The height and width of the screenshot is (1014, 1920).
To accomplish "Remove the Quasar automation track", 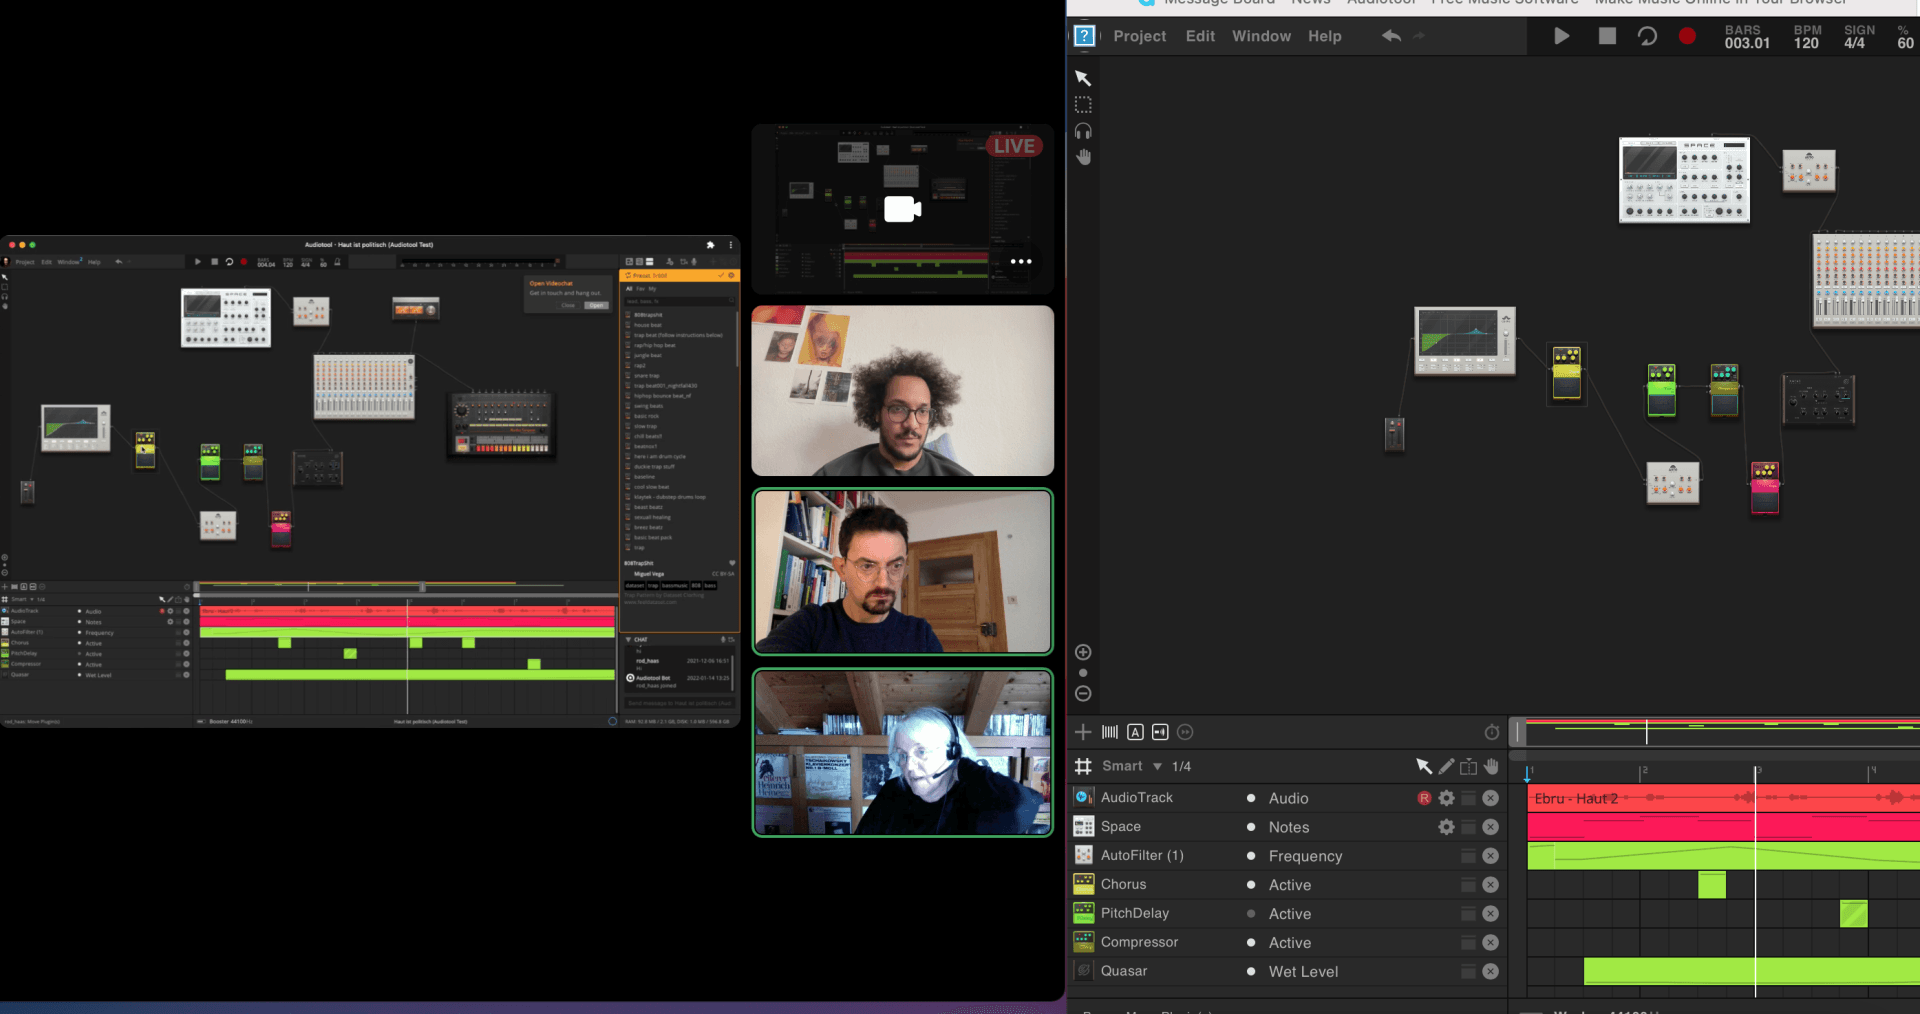I will (x=1490, y=971).
